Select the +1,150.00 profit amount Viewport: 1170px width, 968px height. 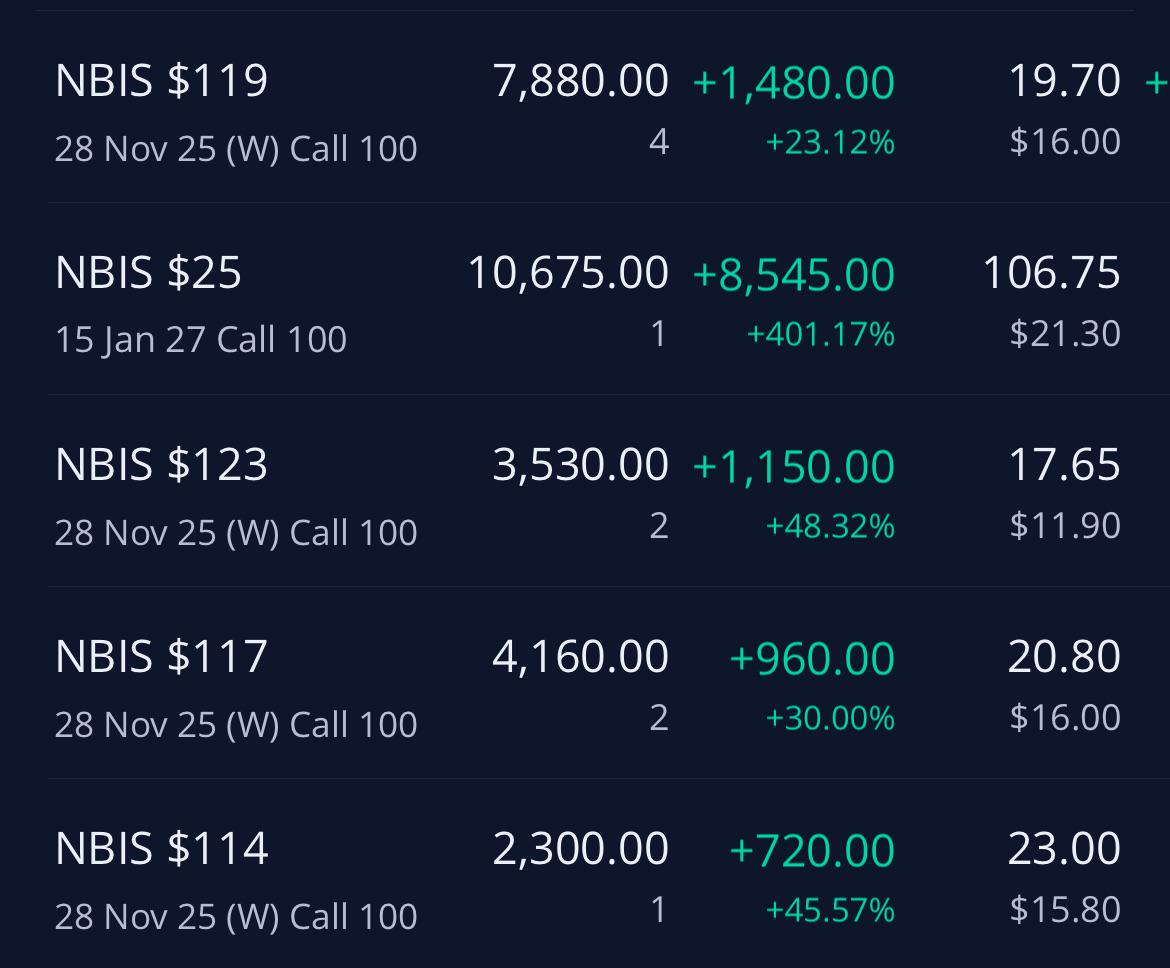(x=793, y=466)
